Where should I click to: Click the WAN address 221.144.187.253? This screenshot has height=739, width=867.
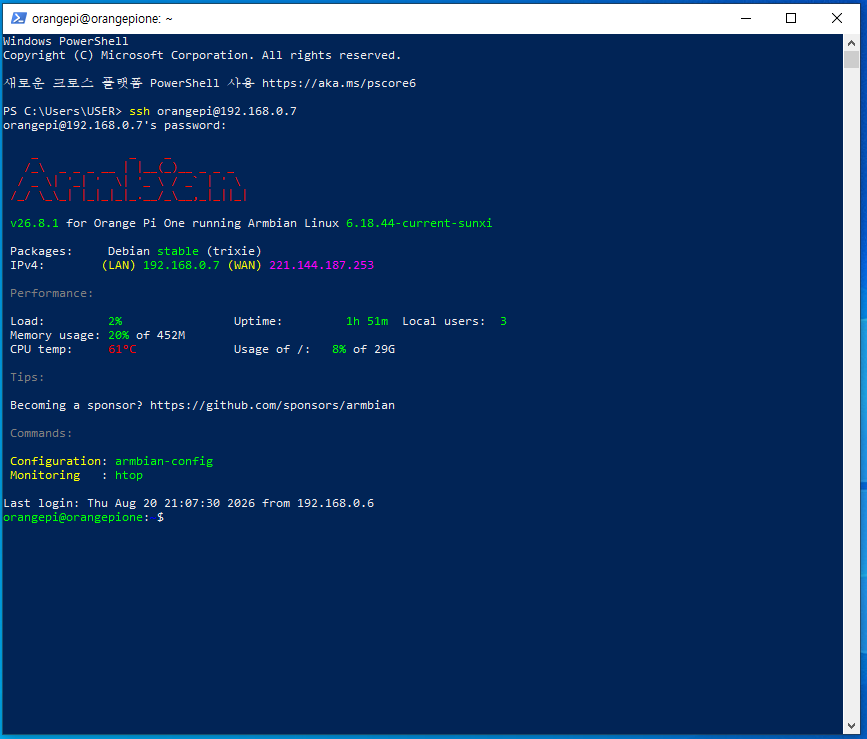[322, 265]
